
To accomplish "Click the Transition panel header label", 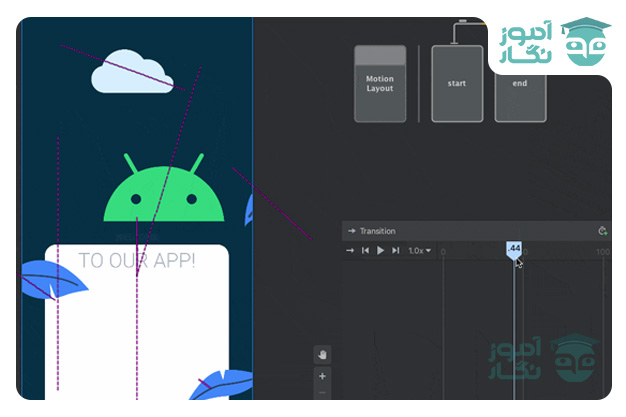I will point(377,231).
